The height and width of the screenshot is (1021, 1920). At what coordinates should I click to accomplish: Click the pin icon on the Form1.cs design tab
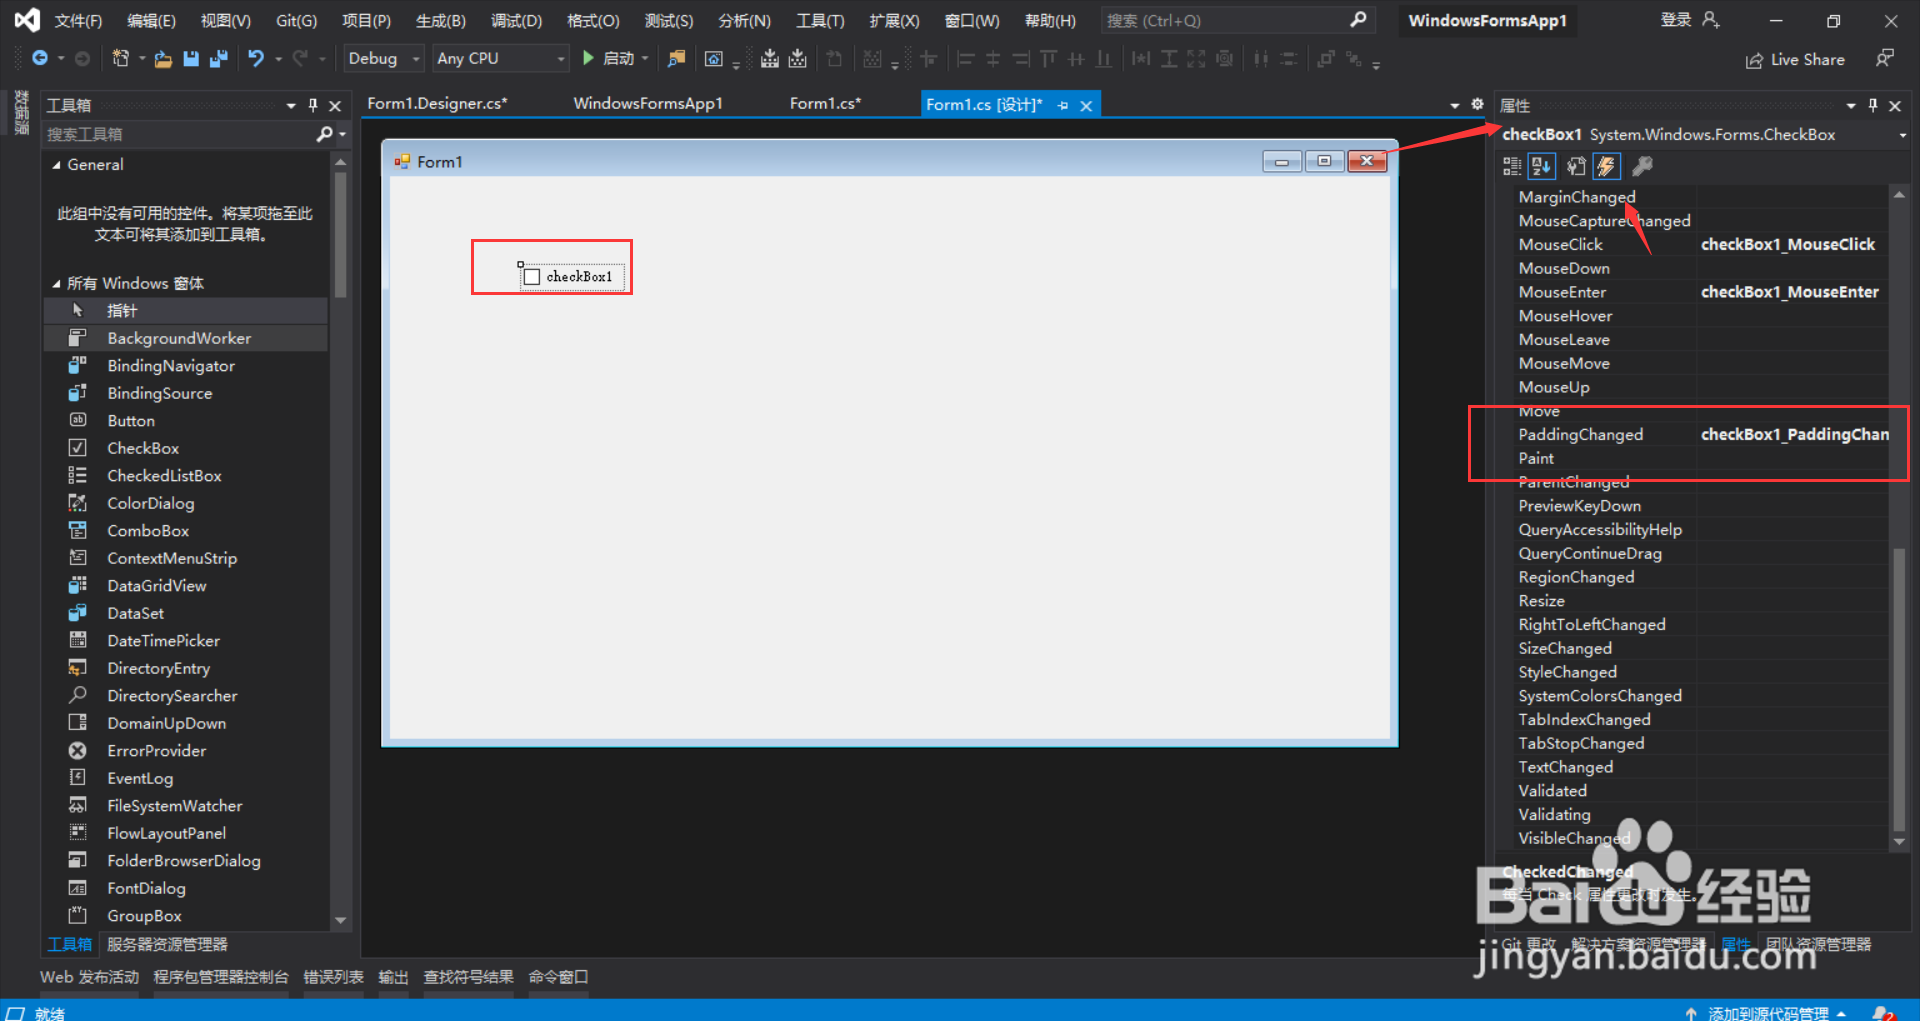coord(1063,105)
